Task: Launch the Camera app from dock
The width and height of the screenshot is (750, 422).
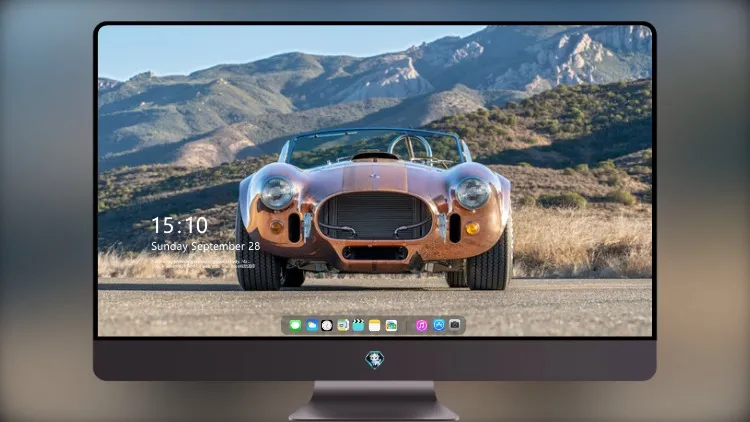Action: (x=455, y=325)
